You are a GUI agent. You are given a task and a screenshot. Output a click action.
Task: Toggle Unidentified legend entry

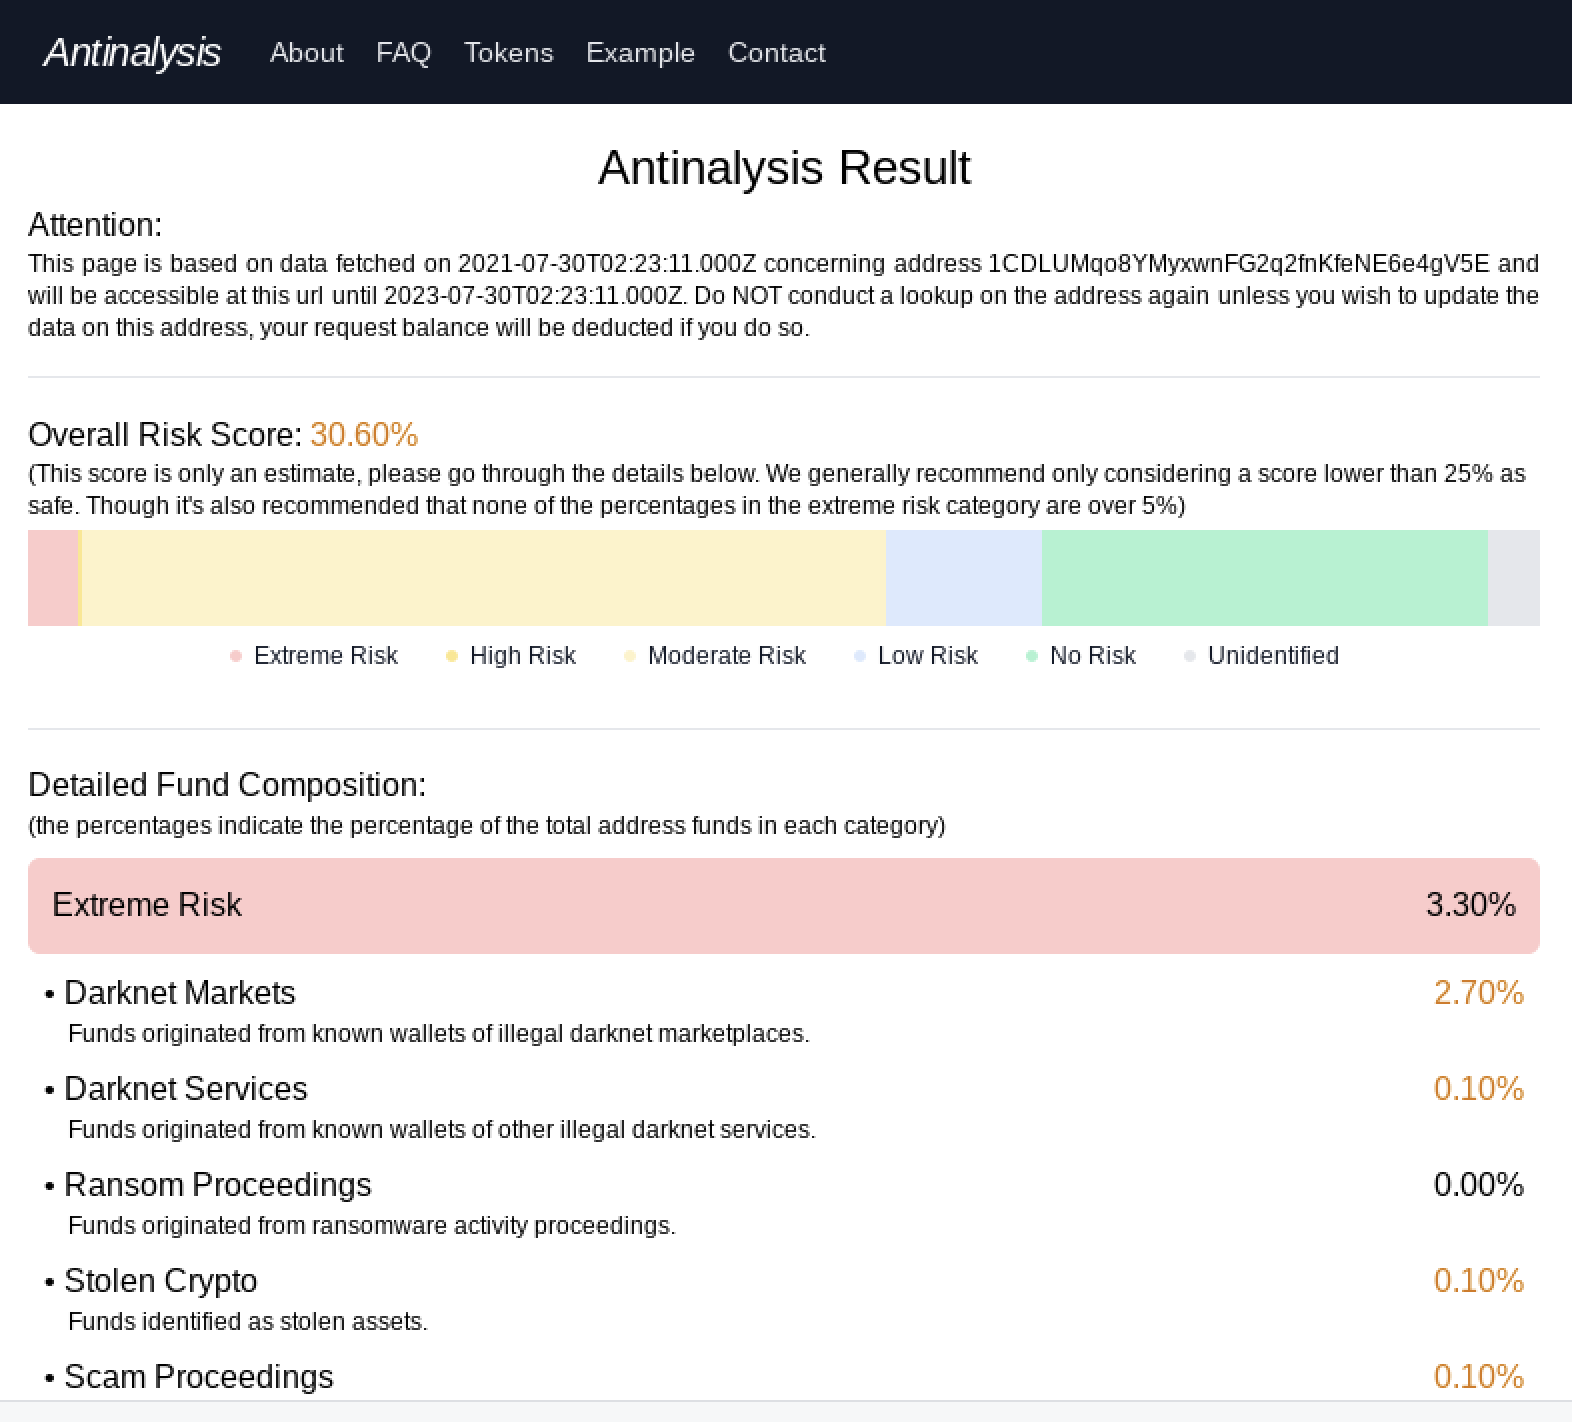tap(1261, 656)
